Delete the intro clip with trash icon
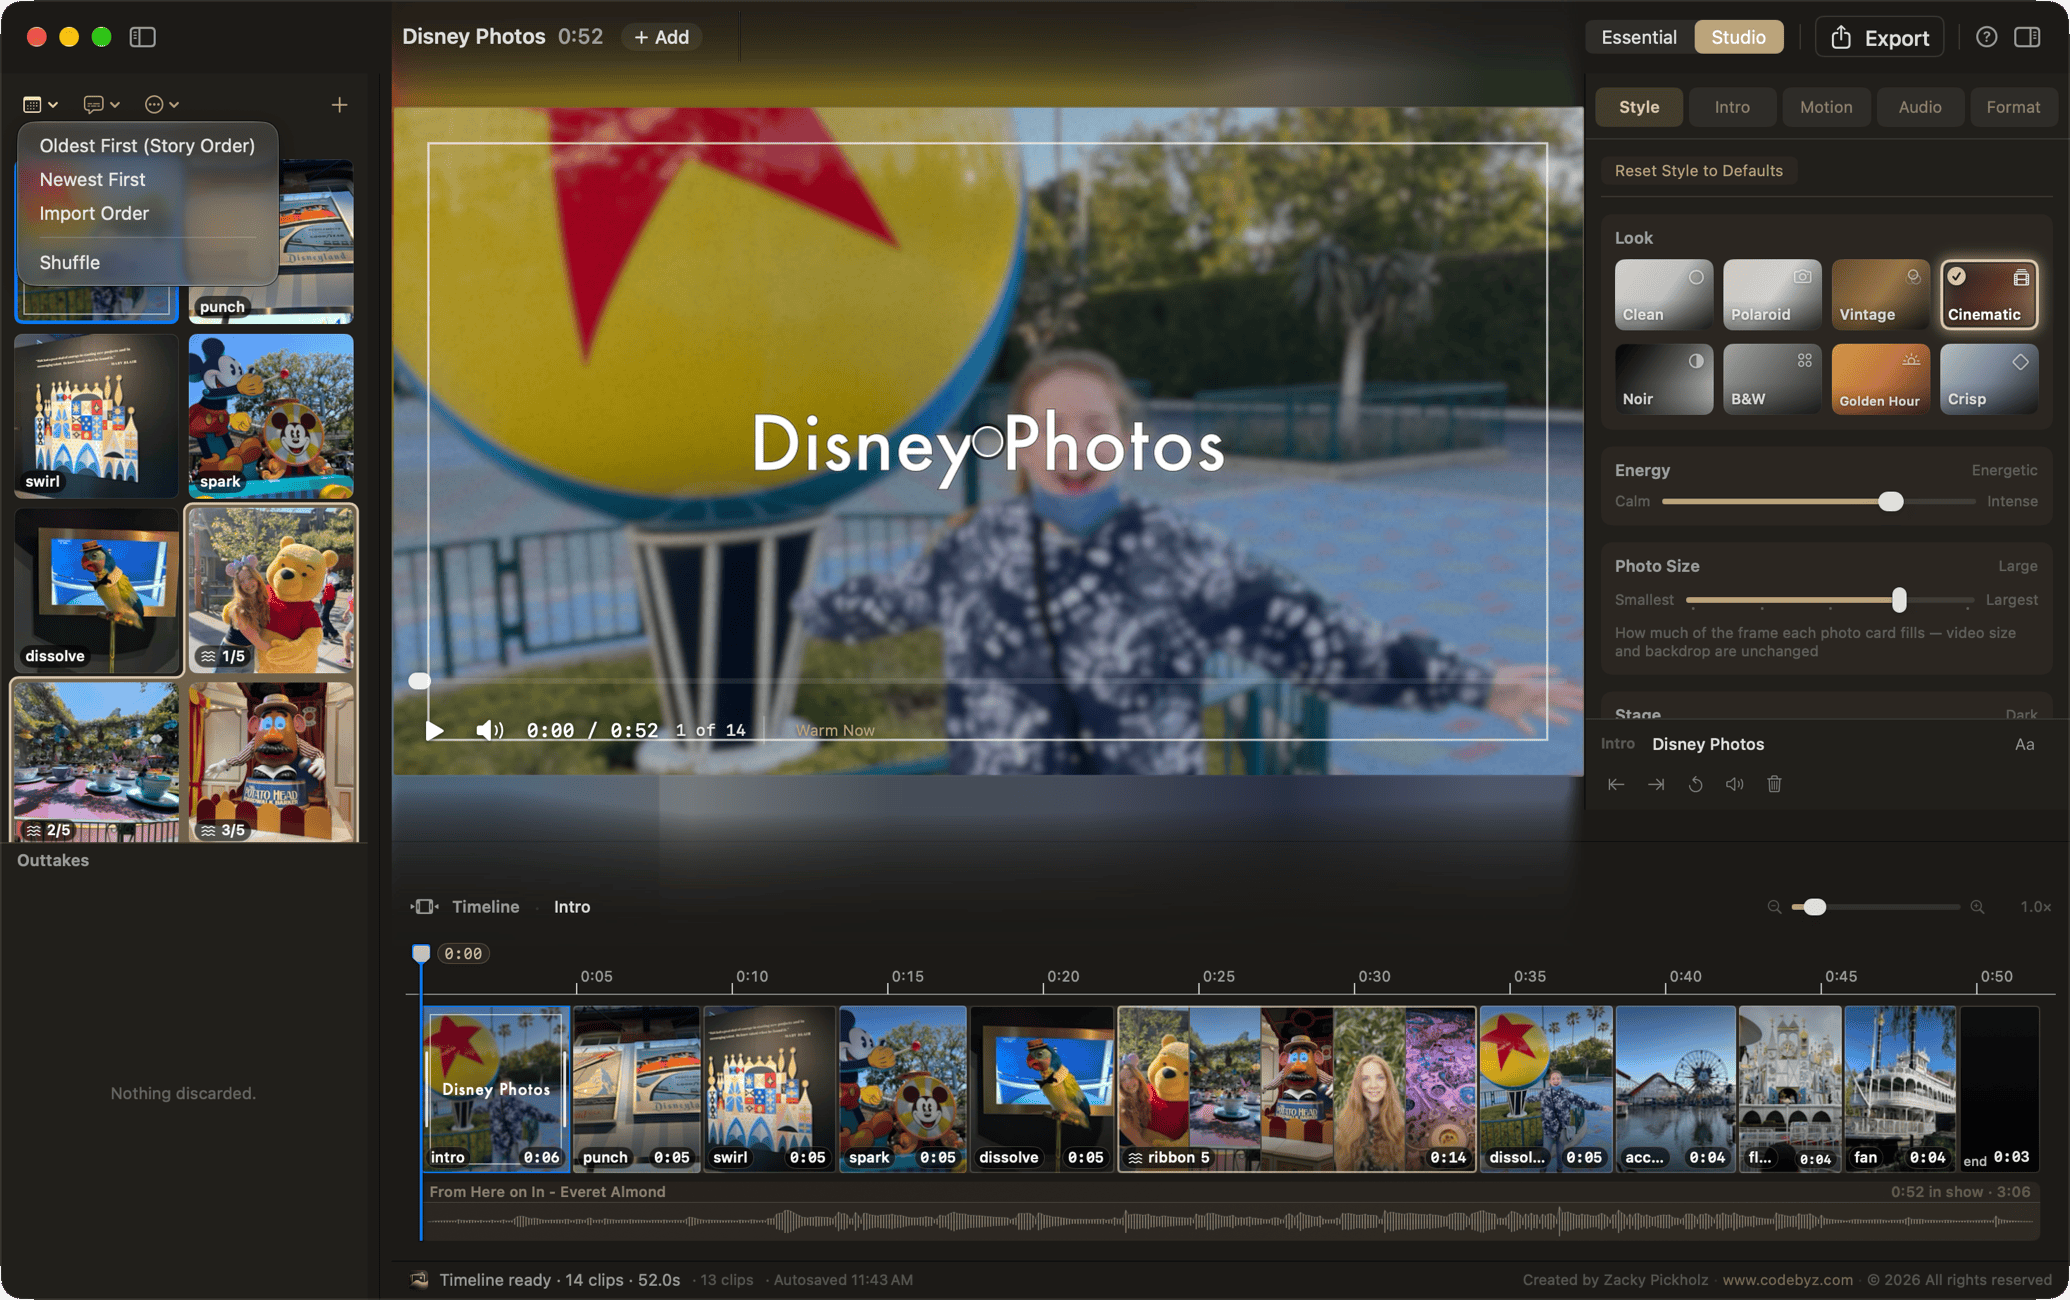This screenshot has height=1300, width=2070. tap(1774, 784)
